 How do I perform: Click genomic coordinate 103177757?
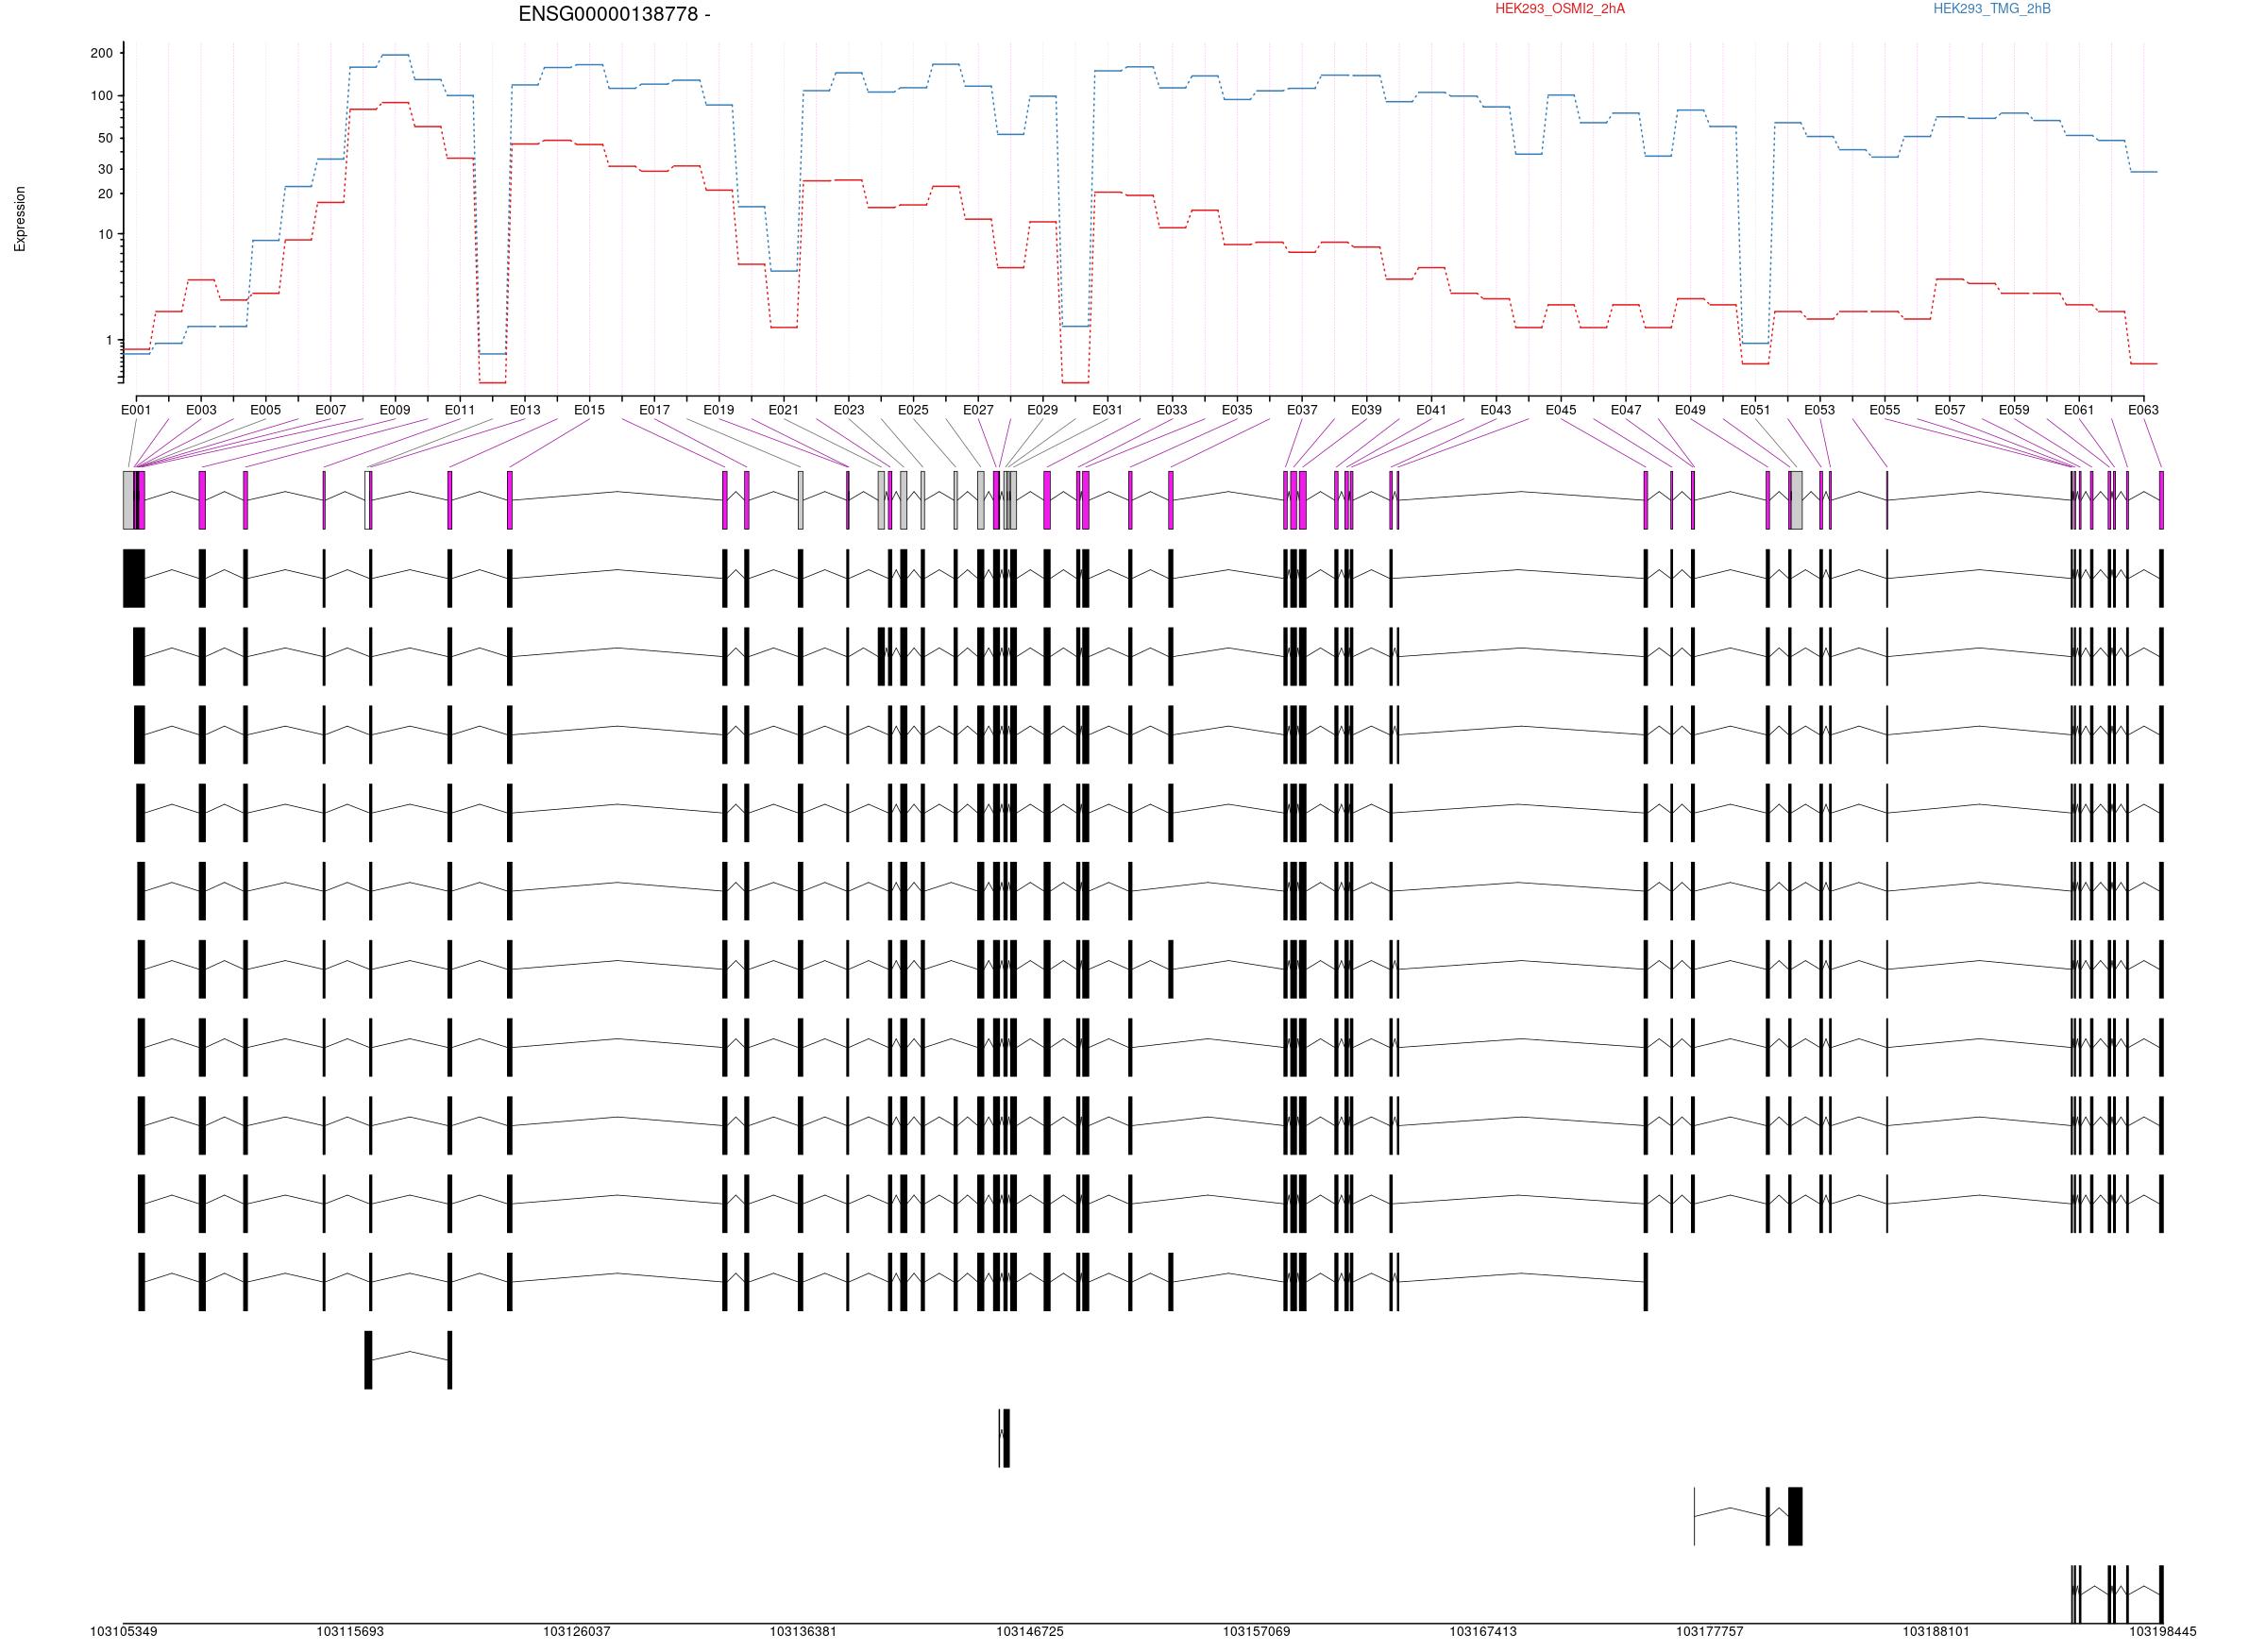tap(1710, 1631)
